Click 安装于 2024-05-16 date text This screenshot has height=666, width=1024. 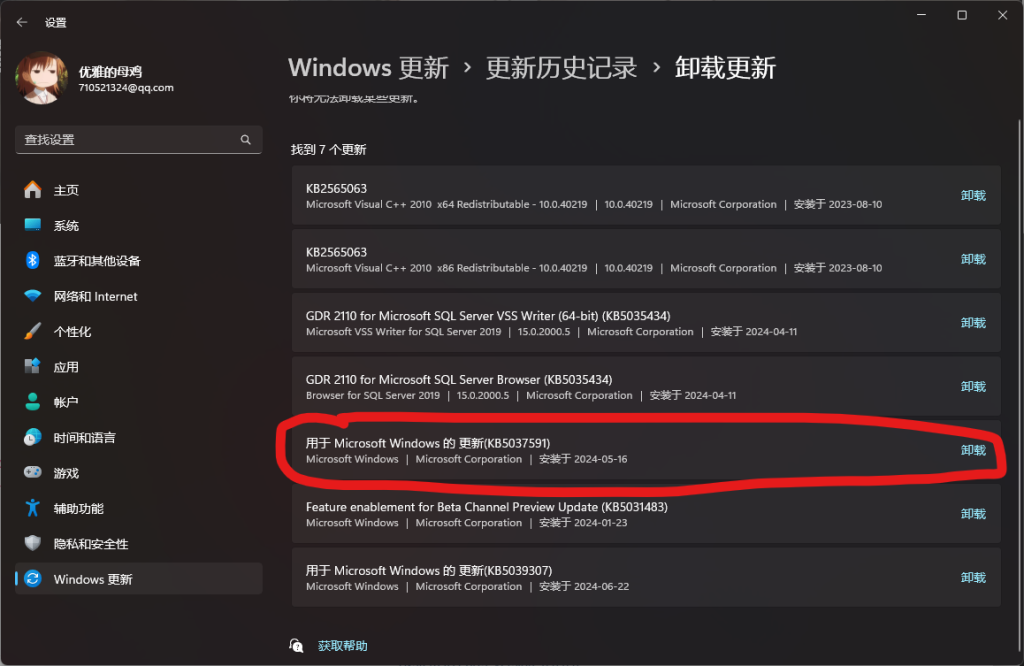[583, 459]
